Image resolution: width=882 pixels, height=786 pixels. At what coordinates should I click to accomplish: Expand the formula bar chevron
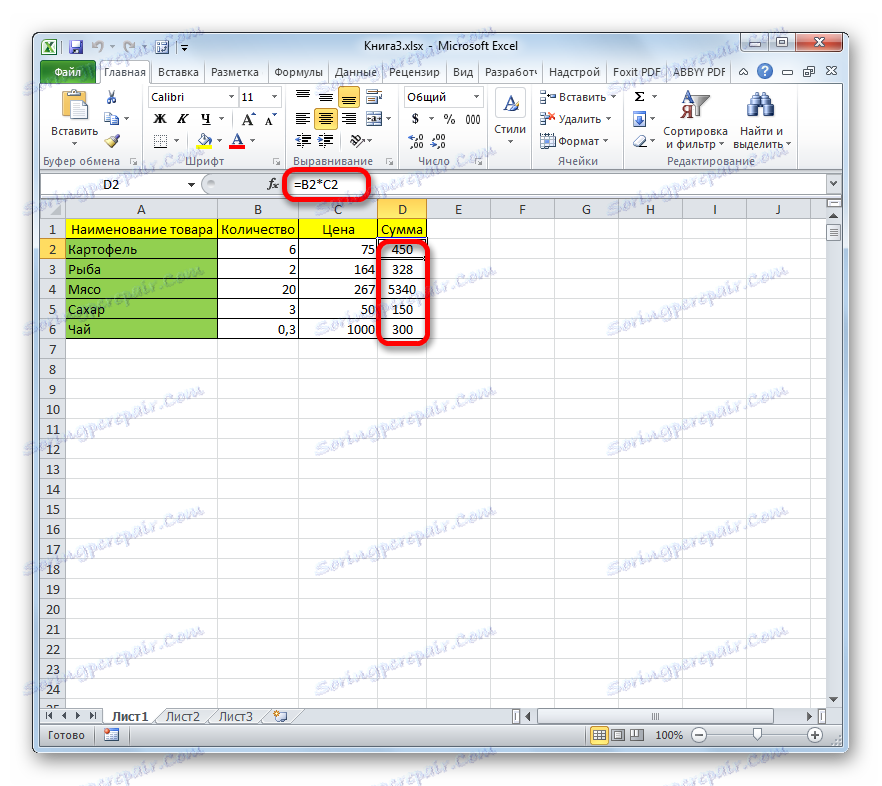(833, 183)
